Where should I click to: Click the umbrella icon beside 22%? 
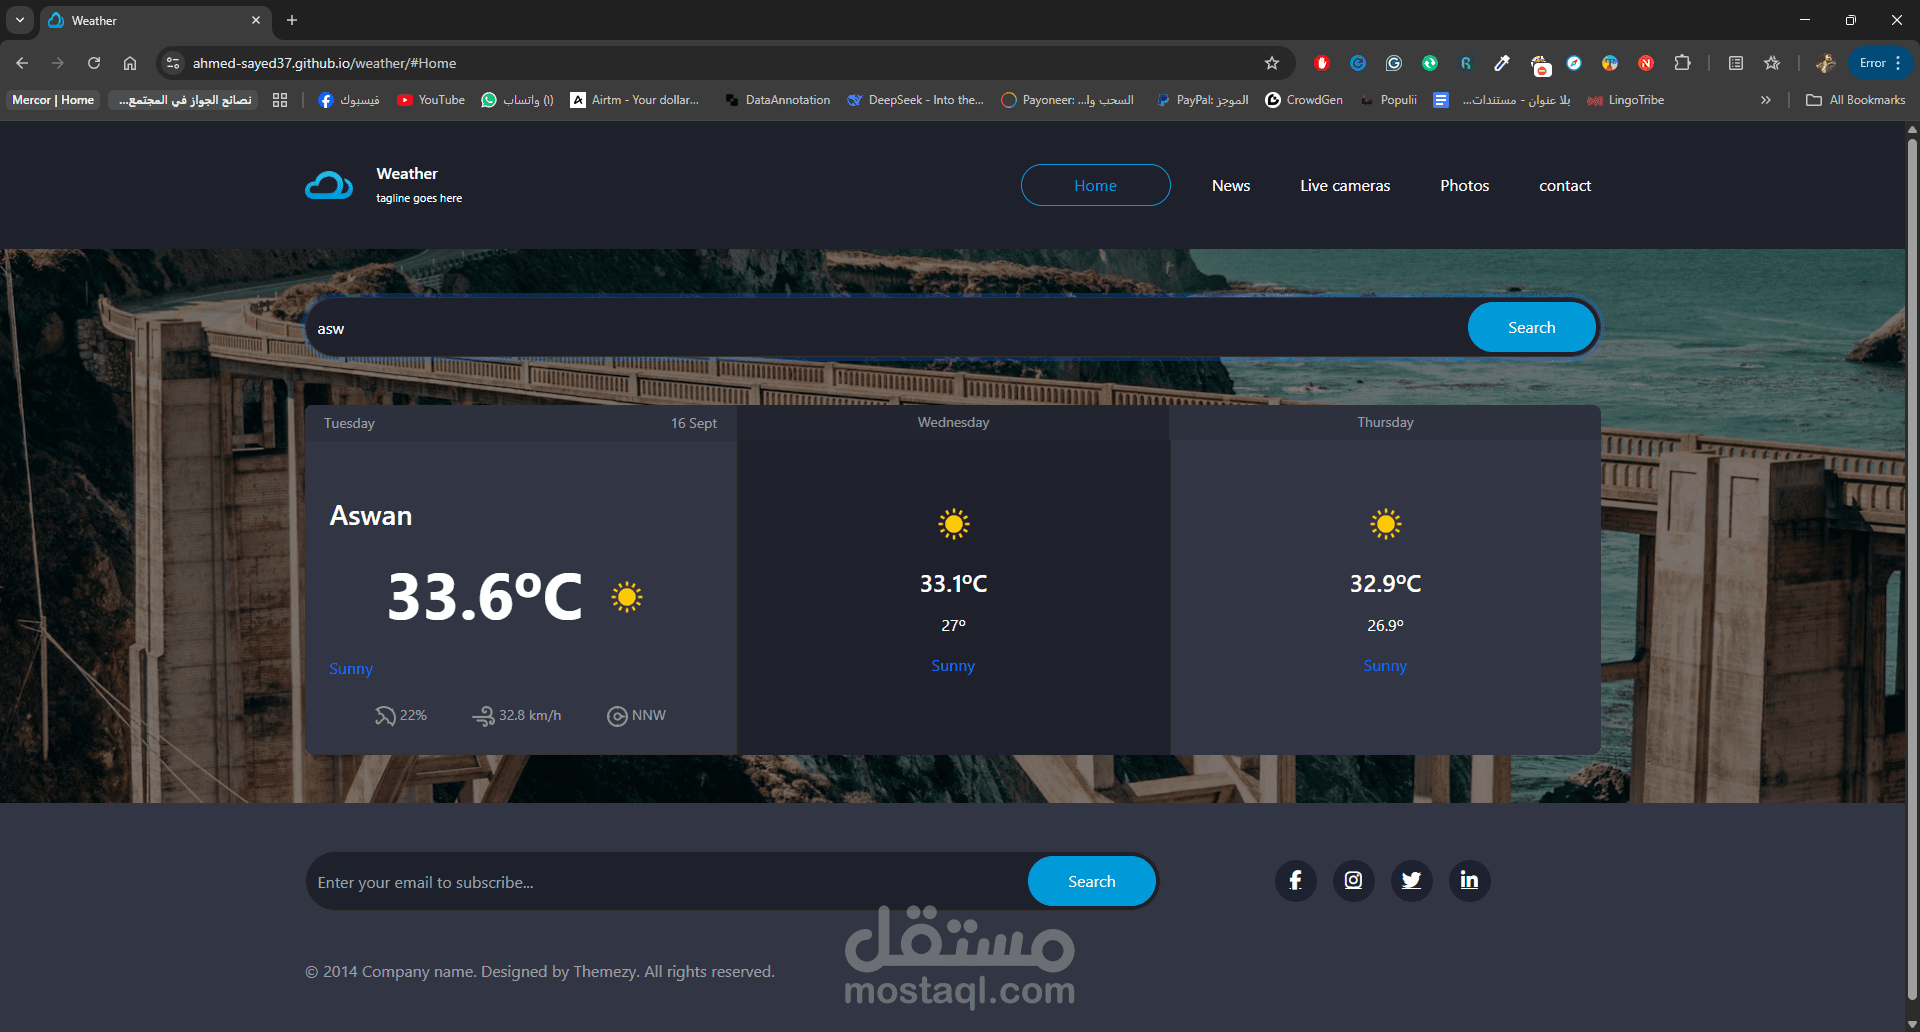(385, 716)
